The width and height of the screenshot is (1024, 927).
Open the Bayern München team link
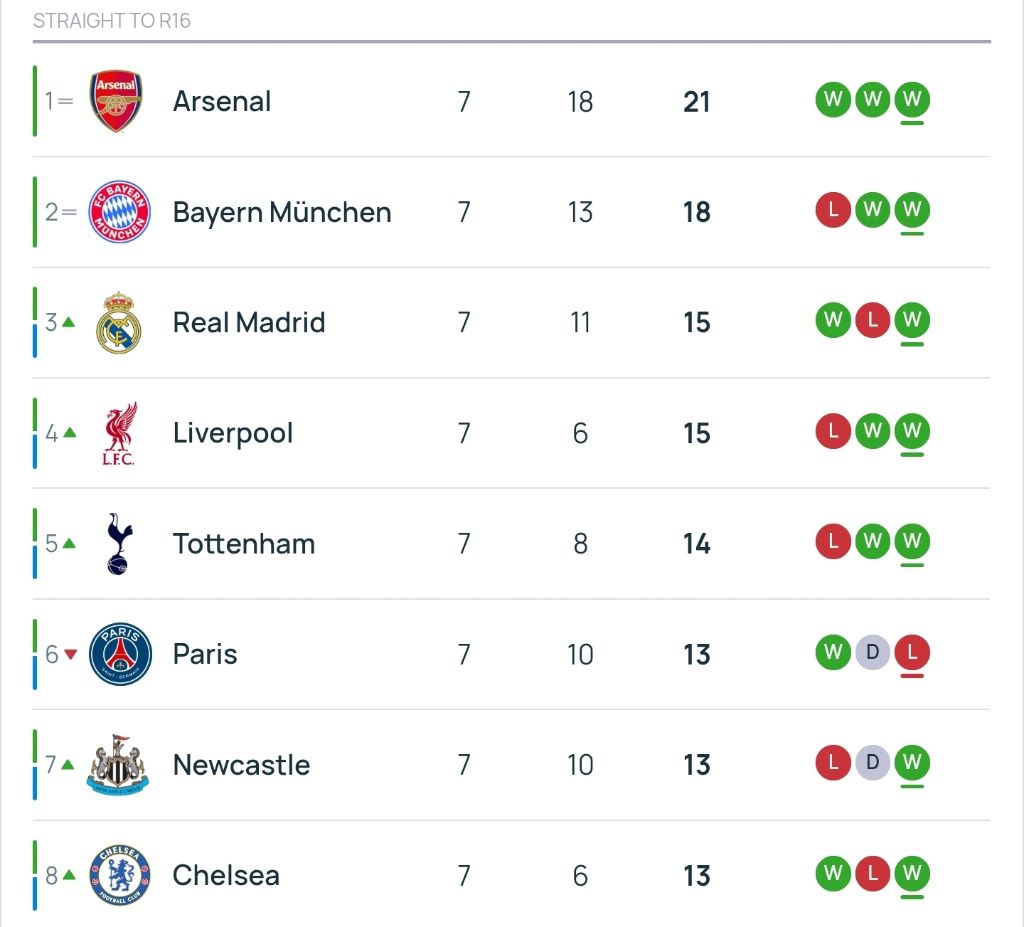click(x=282, y=212)
